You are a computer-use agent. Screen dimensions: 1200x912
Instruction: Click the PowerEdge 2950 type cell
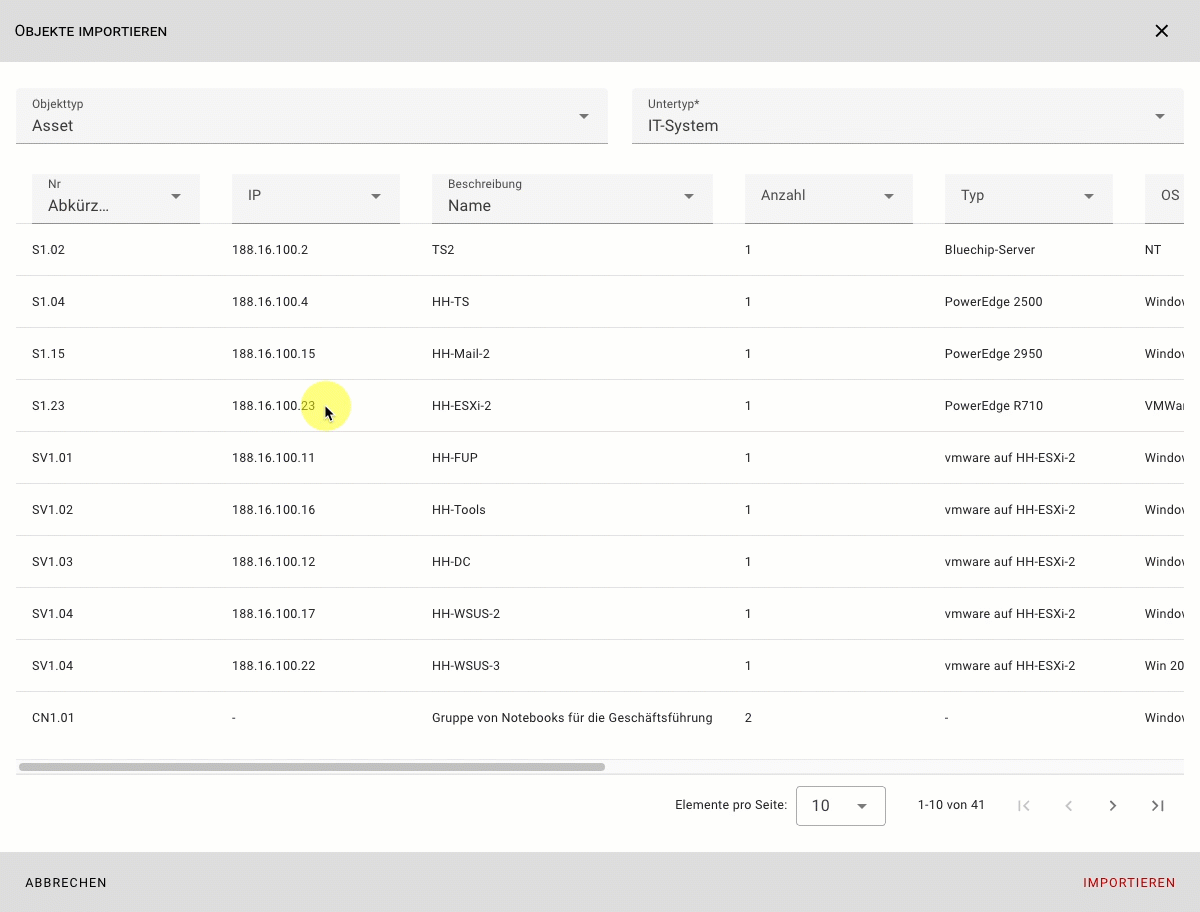[x=993, y=354]
